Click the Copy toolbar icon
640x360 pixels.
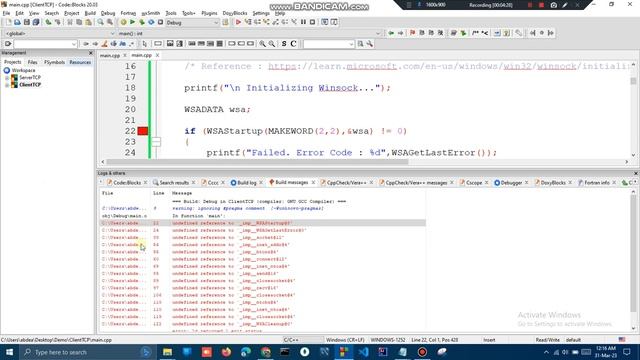point(79,22)
